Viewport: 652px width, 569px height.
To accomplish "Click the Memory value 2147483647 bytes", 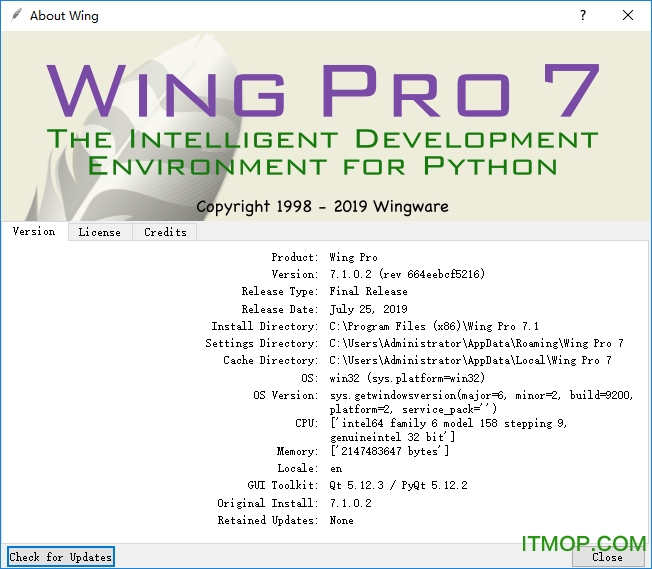I will point(389,451).
